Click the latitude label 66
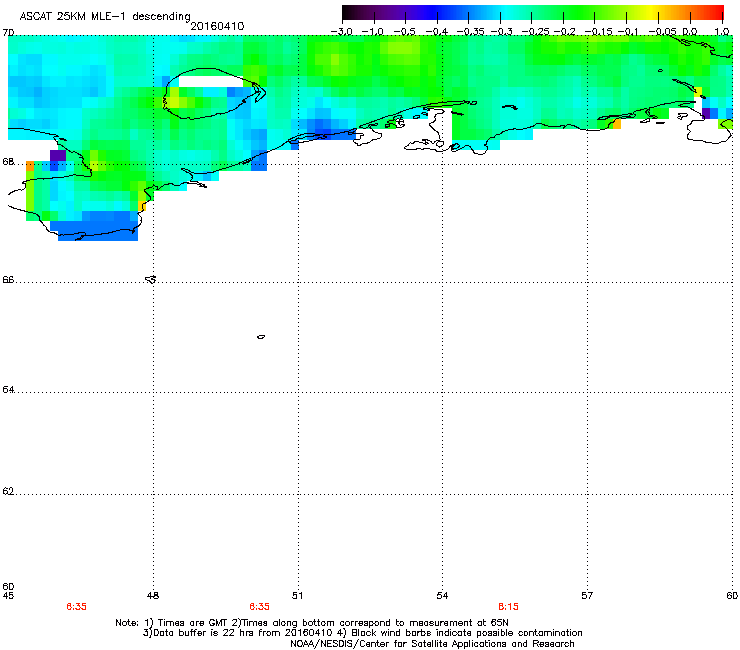The height and width of the screenshot is (650, 740). click(x=8, y=279)
